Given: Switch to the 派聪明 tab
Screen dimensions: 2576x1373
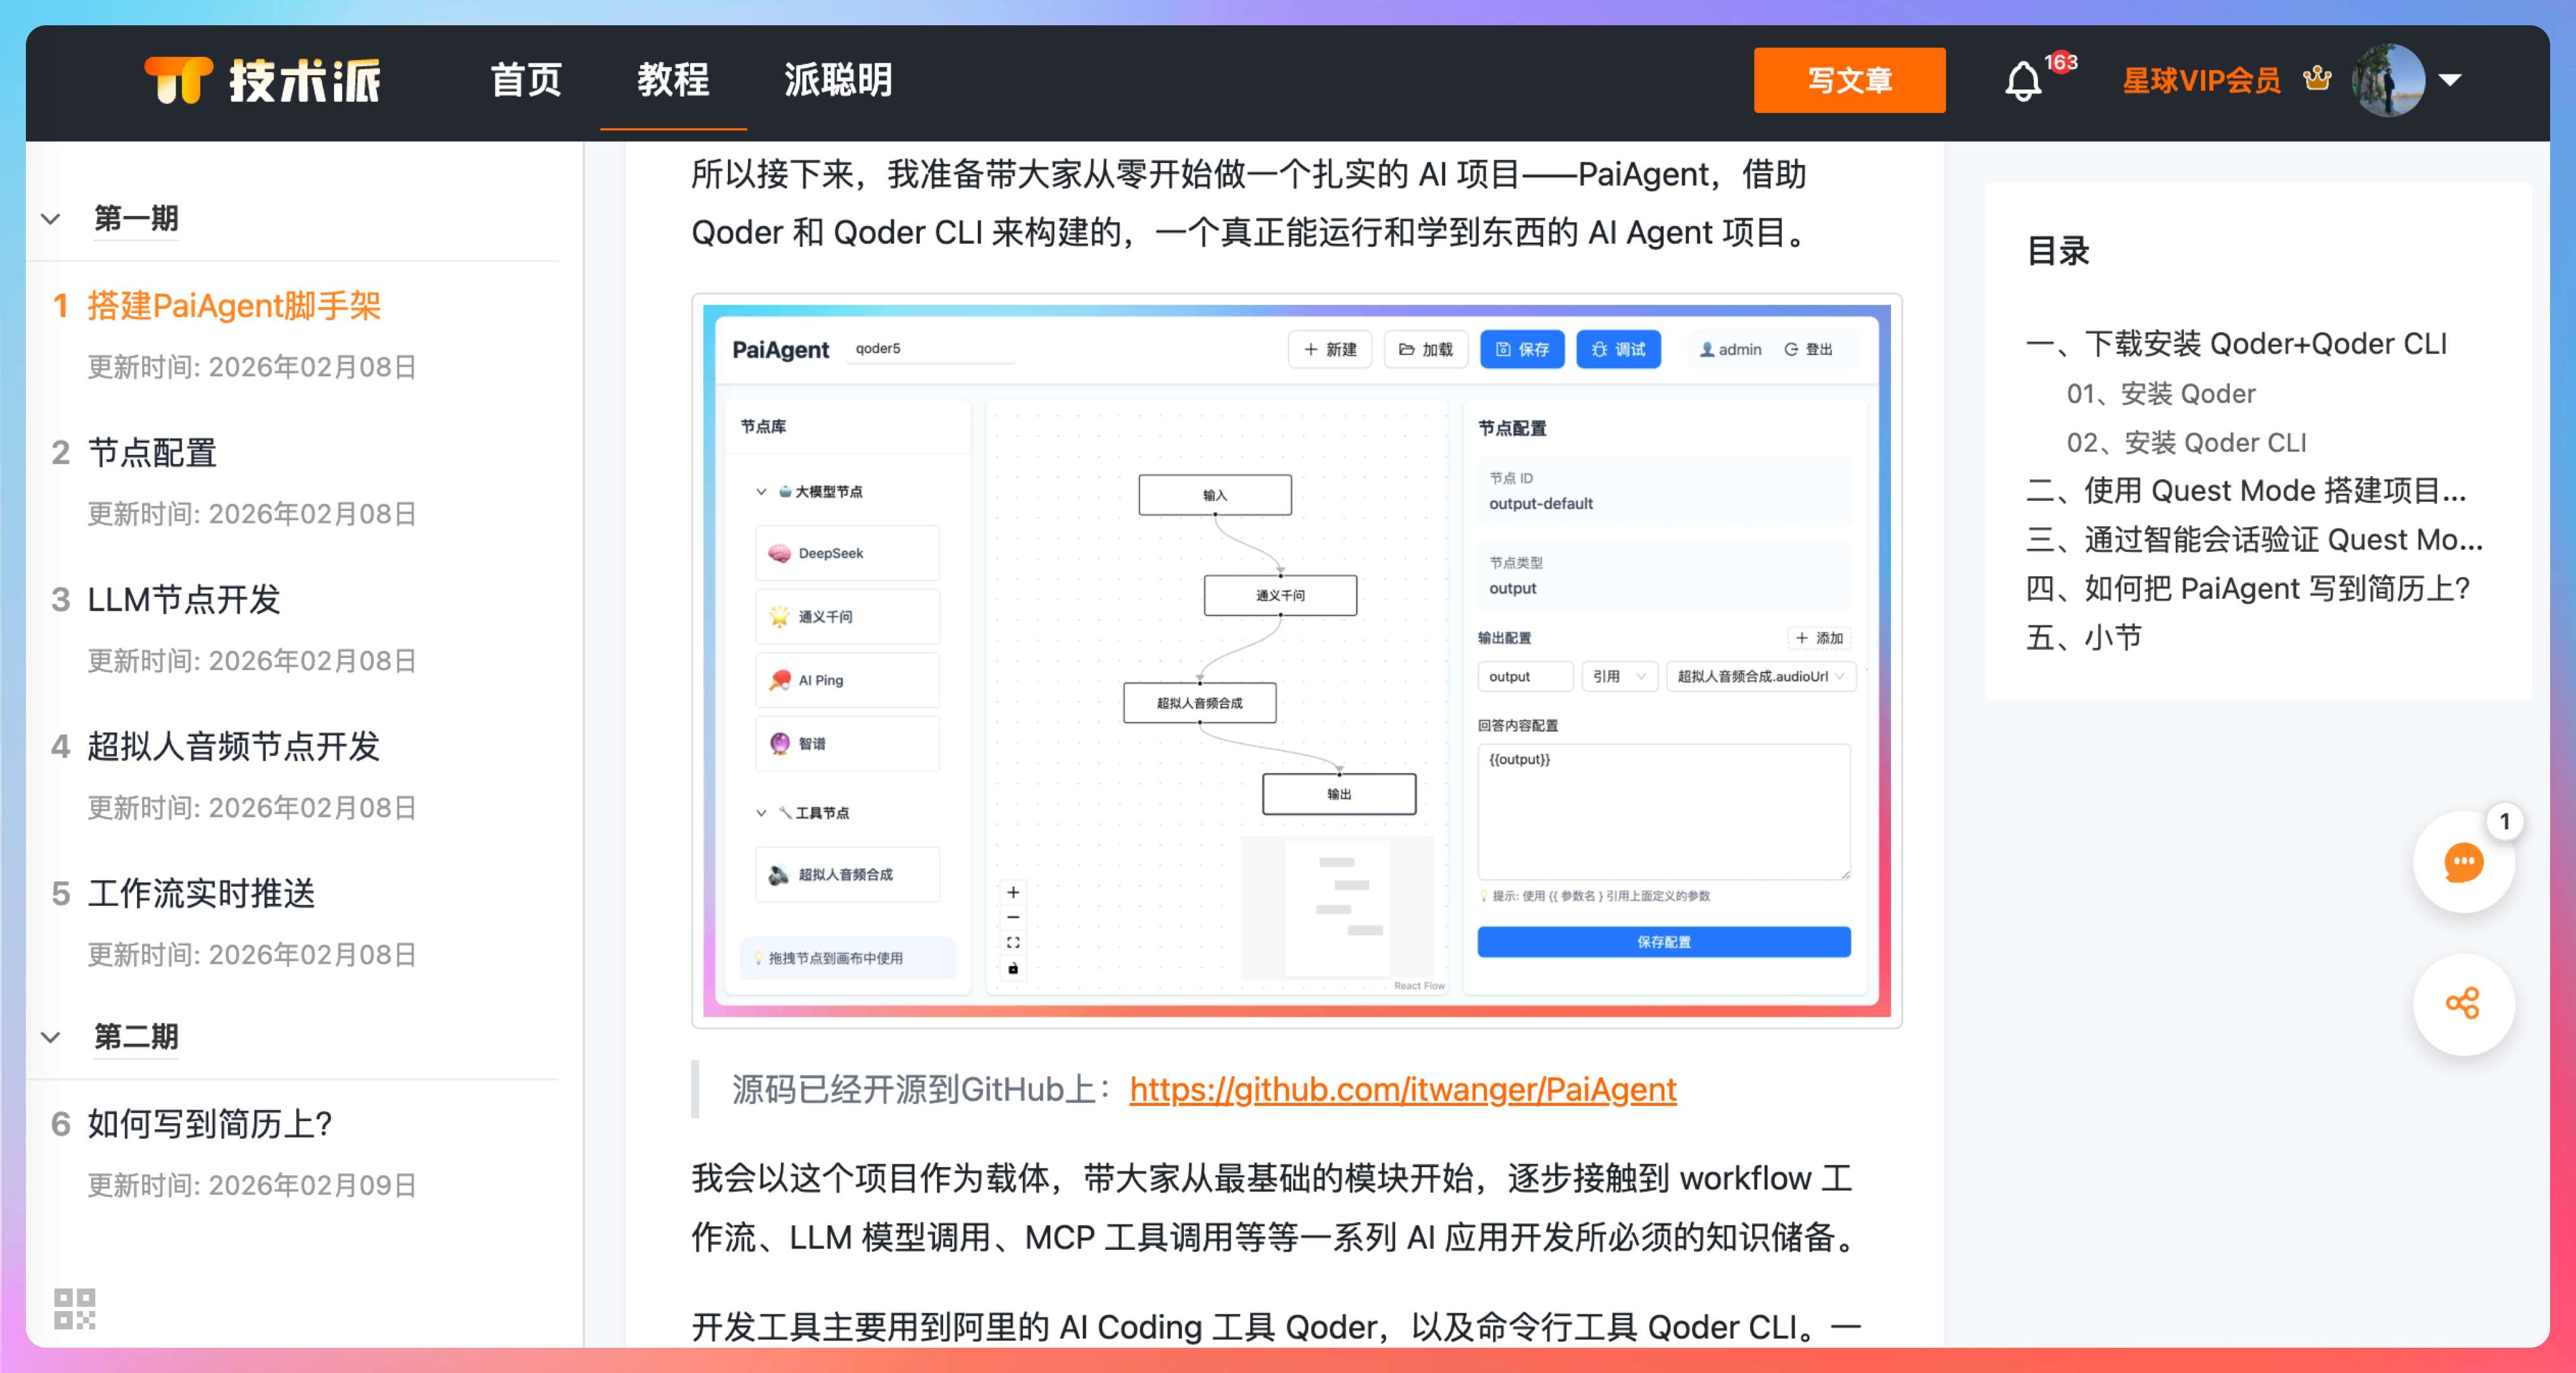Looking at the screenshot, I should point(838,80).
